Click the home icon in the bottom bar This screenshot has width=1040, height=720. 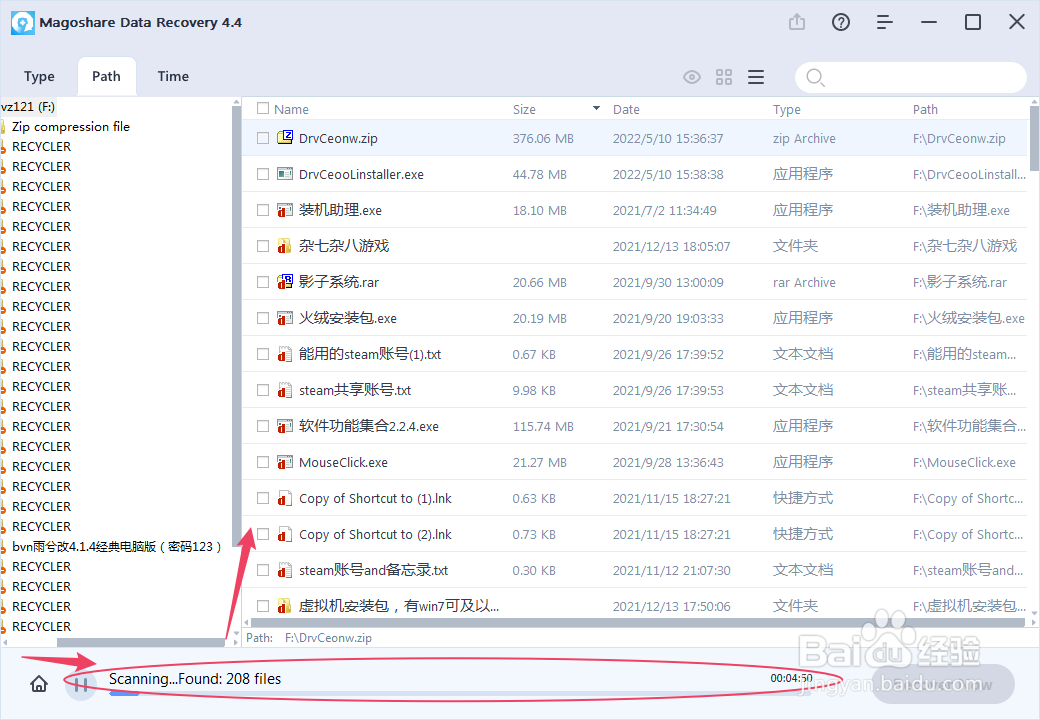(39, 684)
